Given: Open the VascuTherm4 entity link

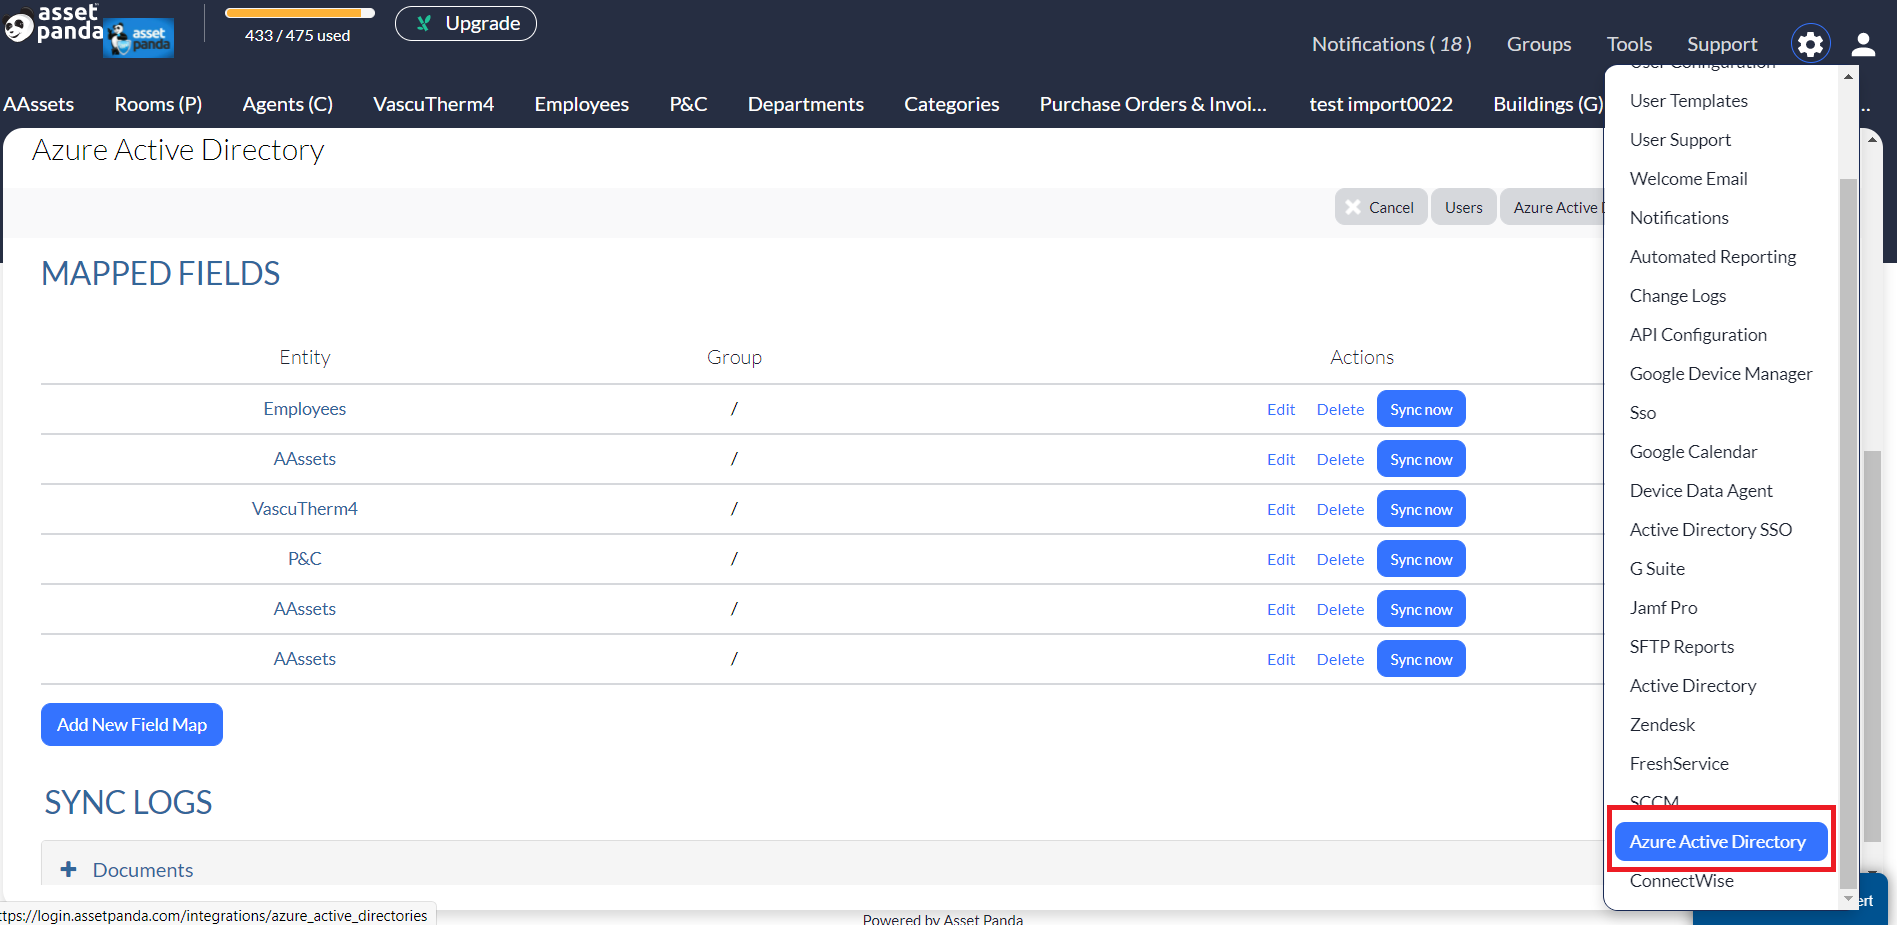Looking at the screenshot, I should (305, 508).
